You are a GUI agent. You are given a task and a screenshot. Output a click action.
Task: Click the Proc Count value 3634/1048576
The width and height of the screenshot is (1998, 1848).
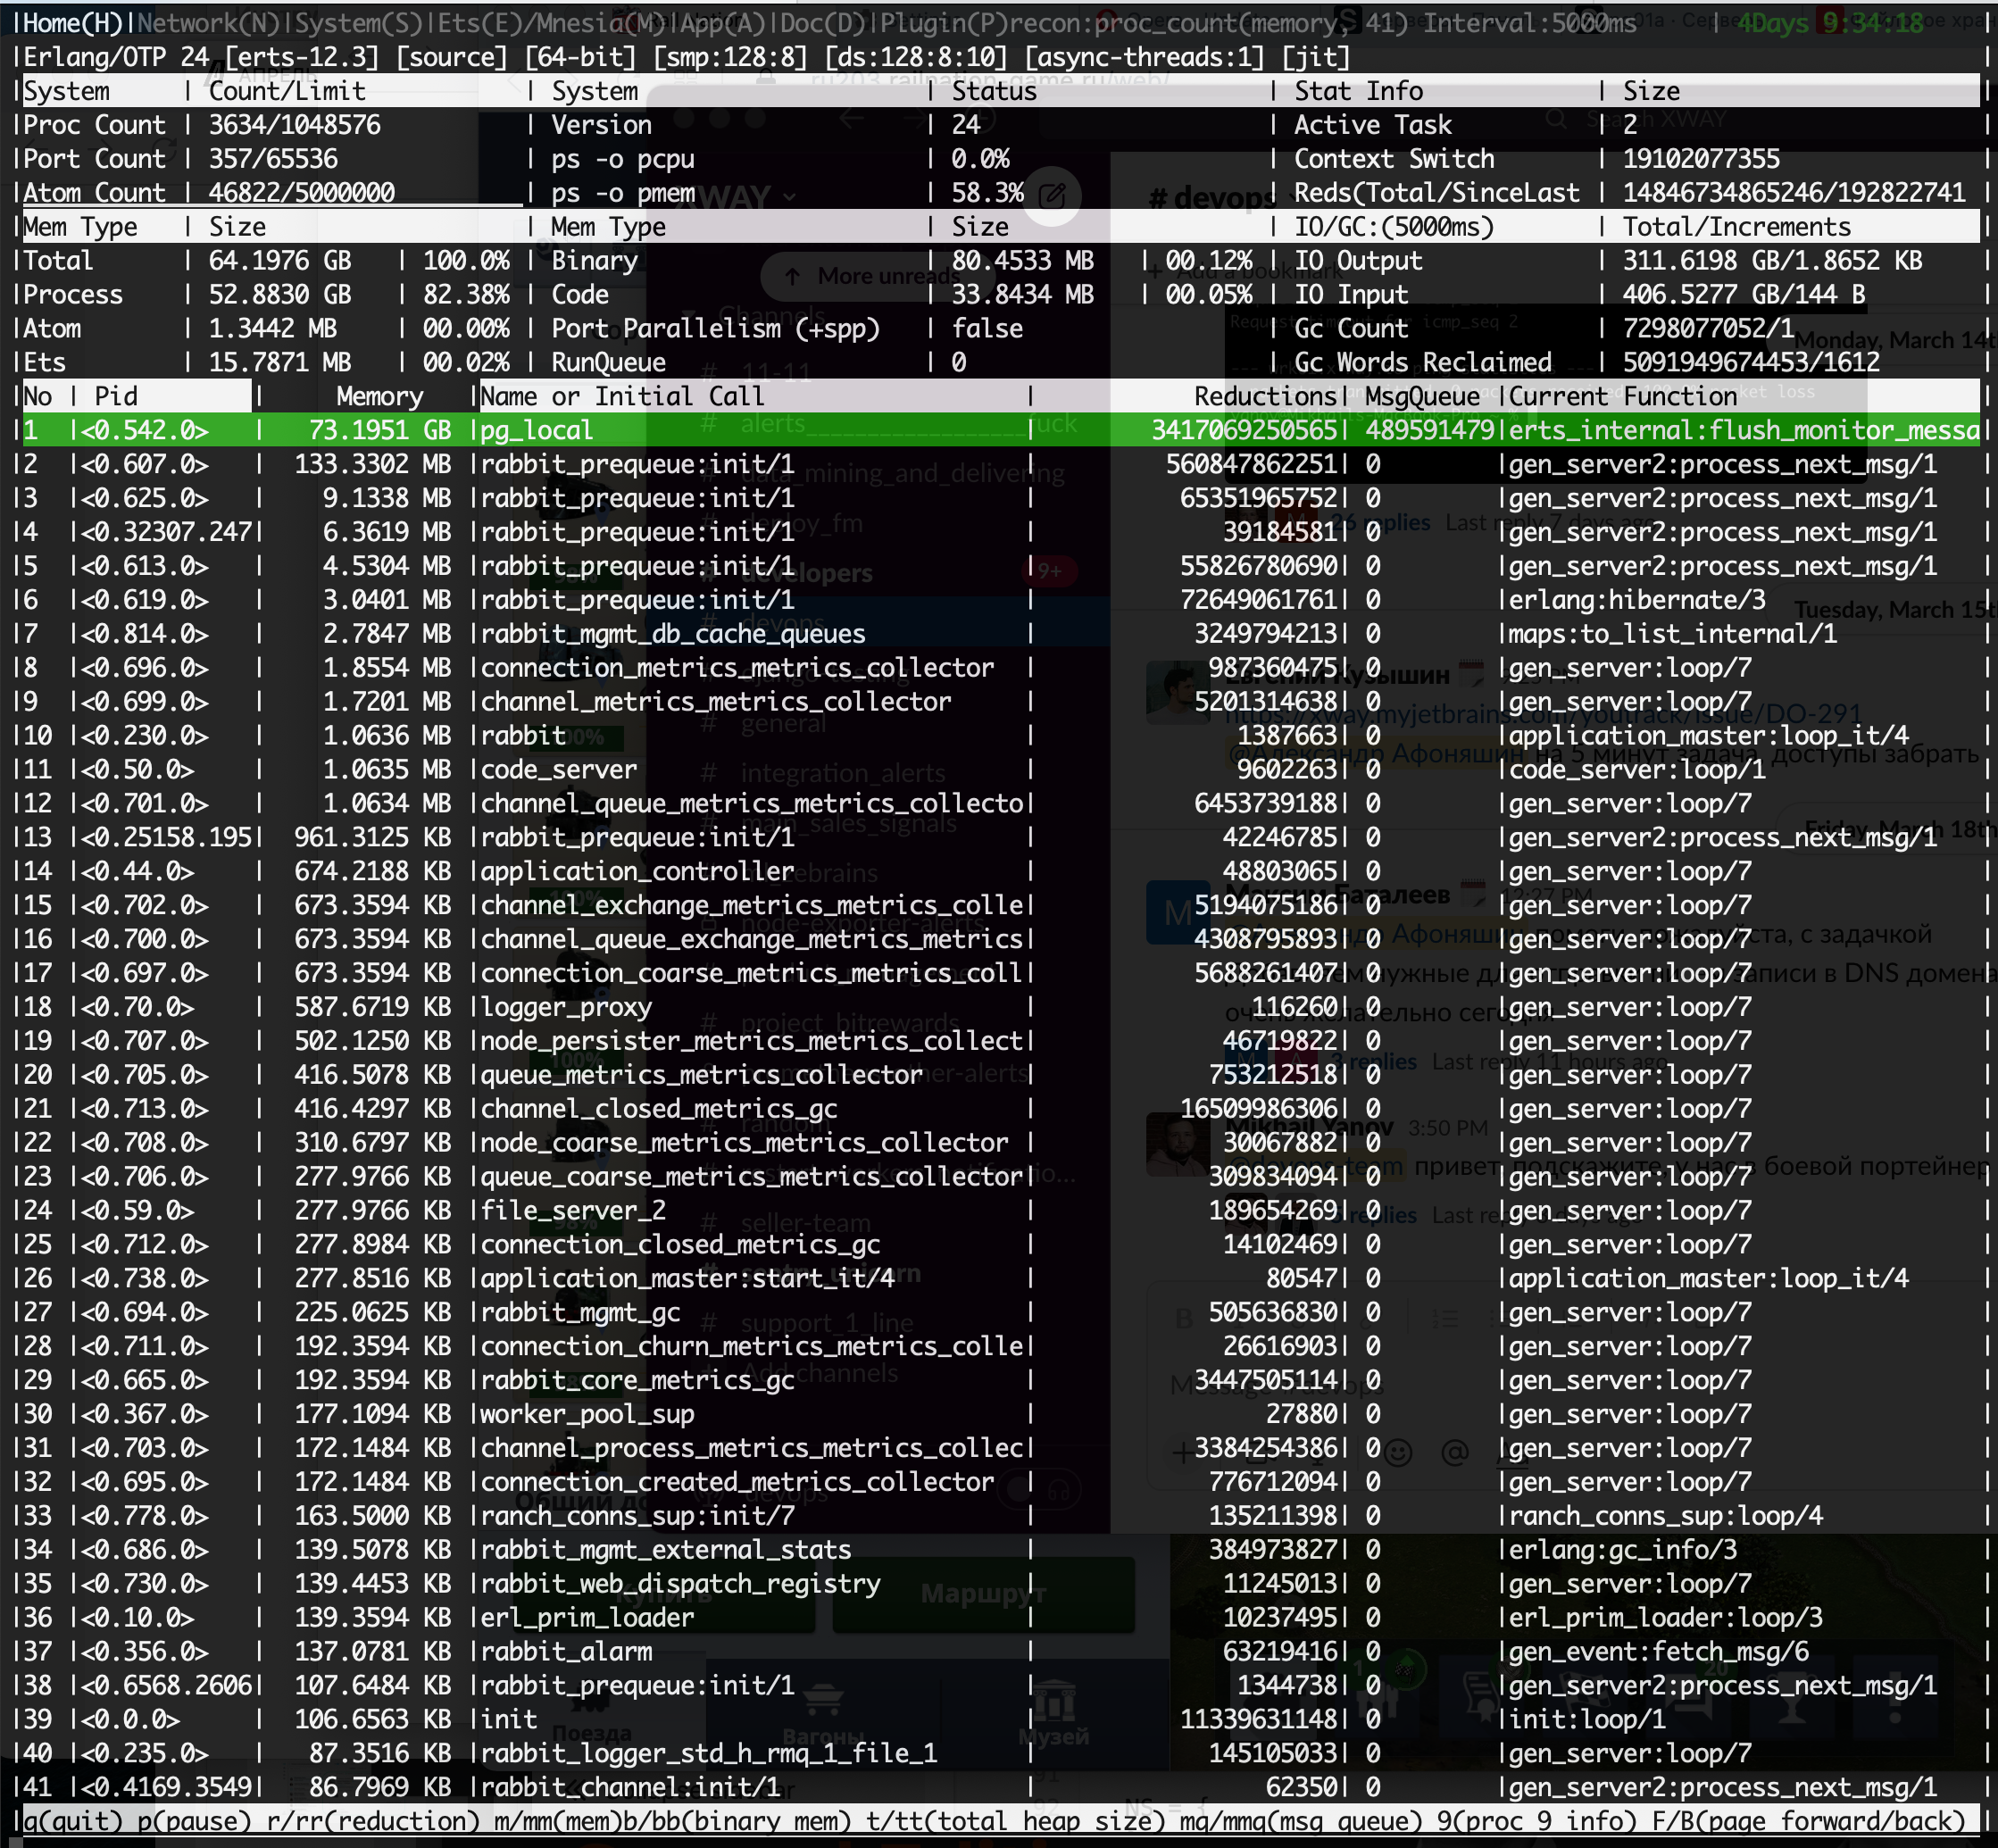pyautogui.click(x=294, y=125)
